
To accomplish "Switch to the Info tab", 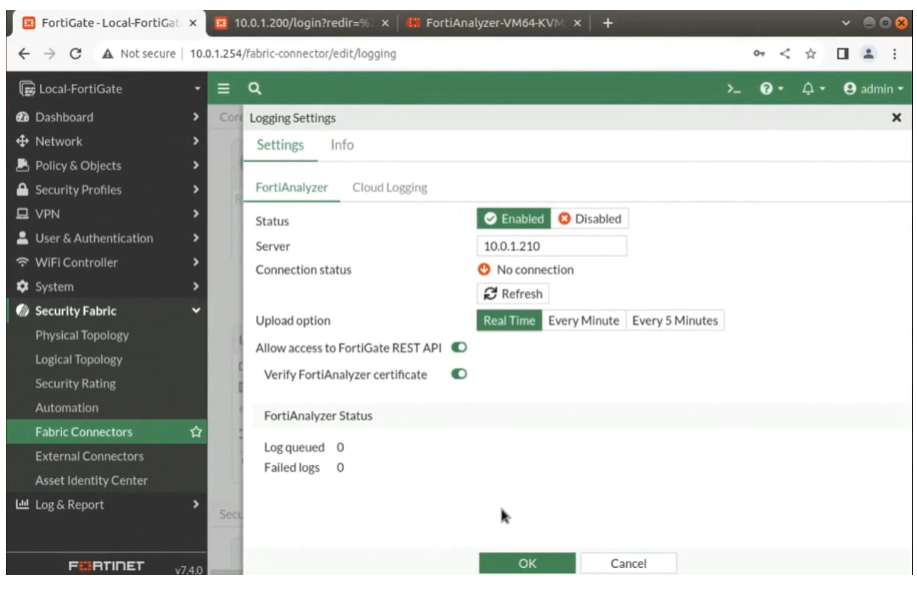I will tap(342, 145).
